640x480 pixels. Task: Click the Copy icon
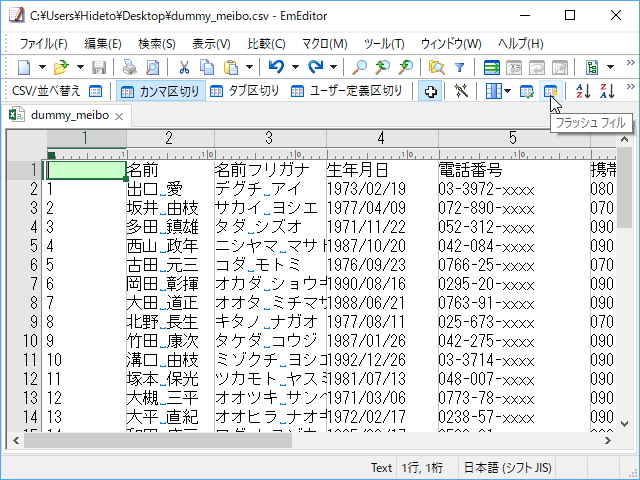coord(207,67)
